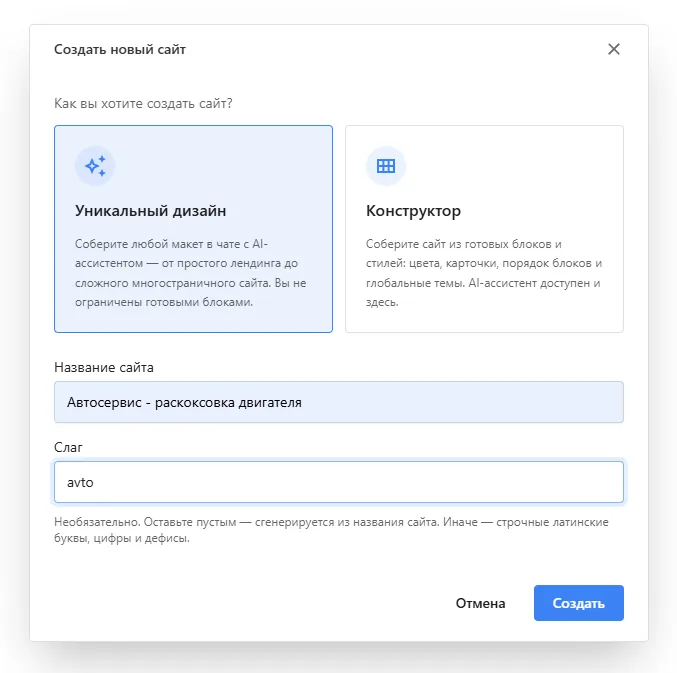Click the Уникальный дизайн description text

click(x=190, y=273)
